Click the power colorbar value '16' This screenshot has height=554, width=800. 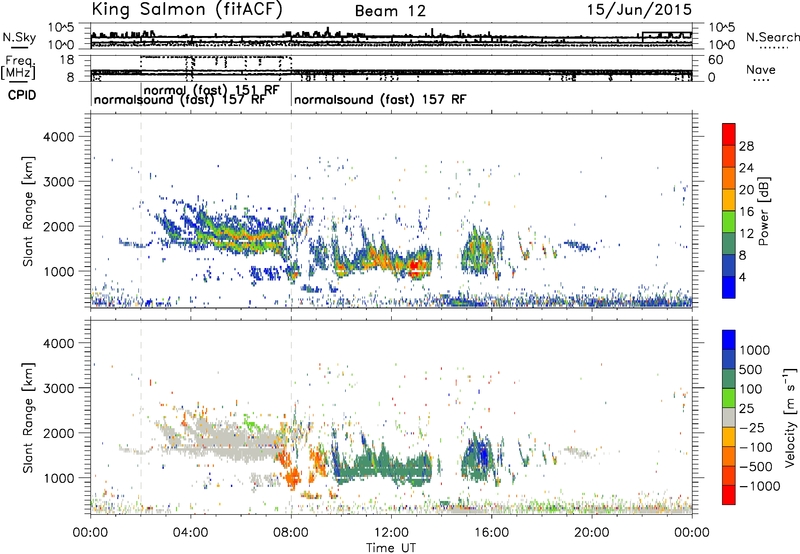pos(746,212)
